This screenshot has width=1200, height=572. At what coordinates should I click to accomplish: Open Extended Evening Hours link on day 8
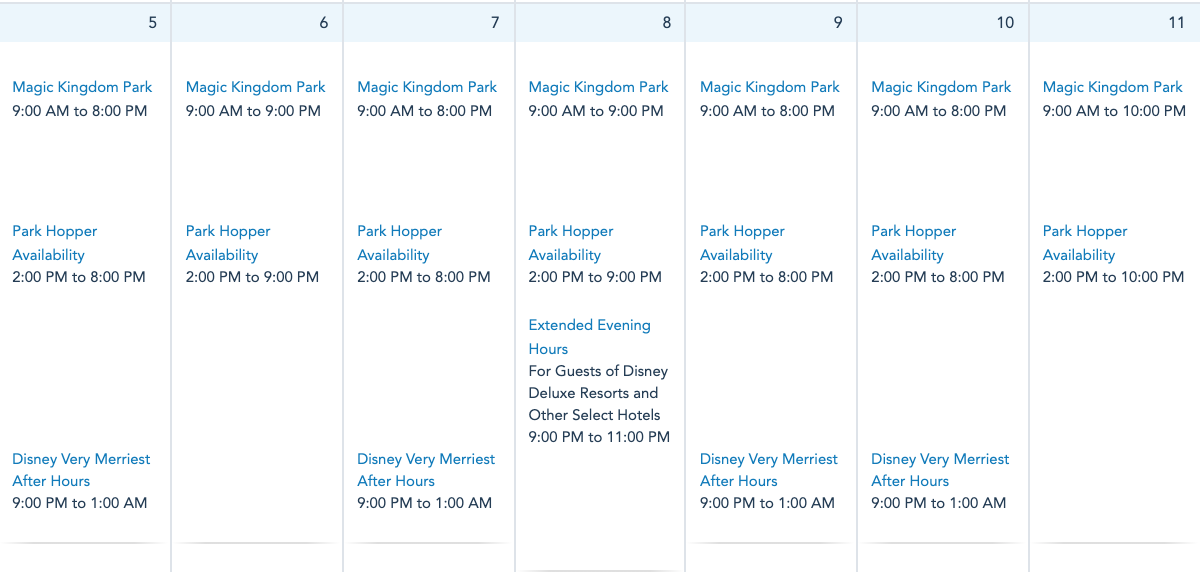click(589, 336)
